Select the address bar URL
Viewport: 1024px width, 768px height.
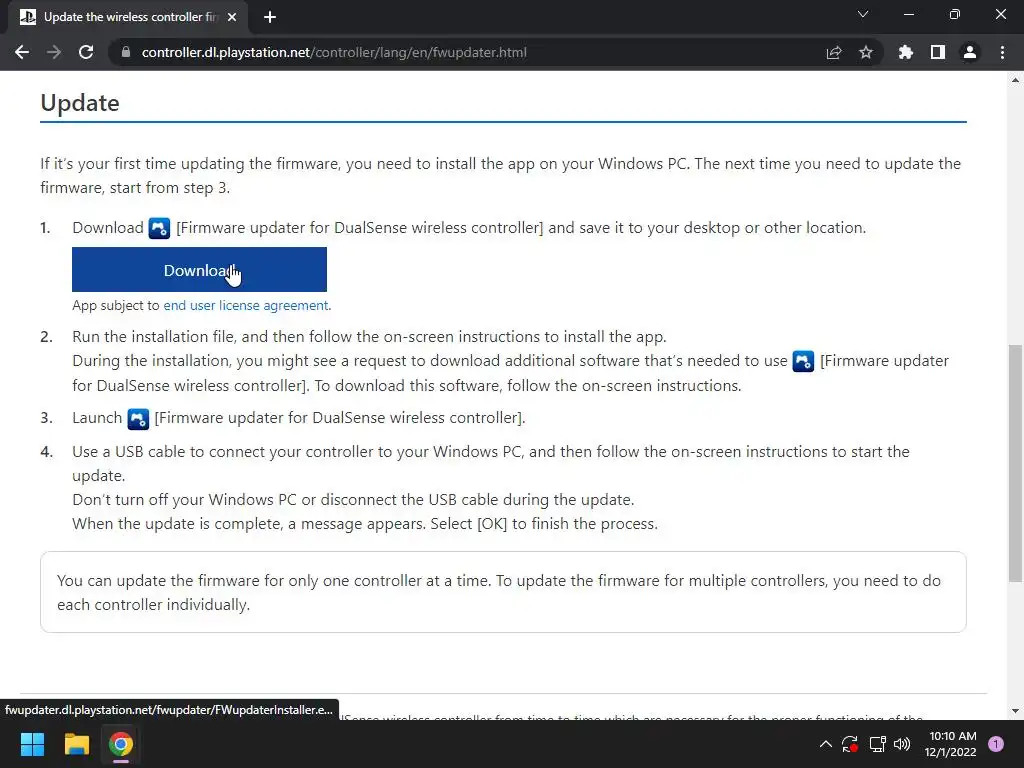[334, 52]
